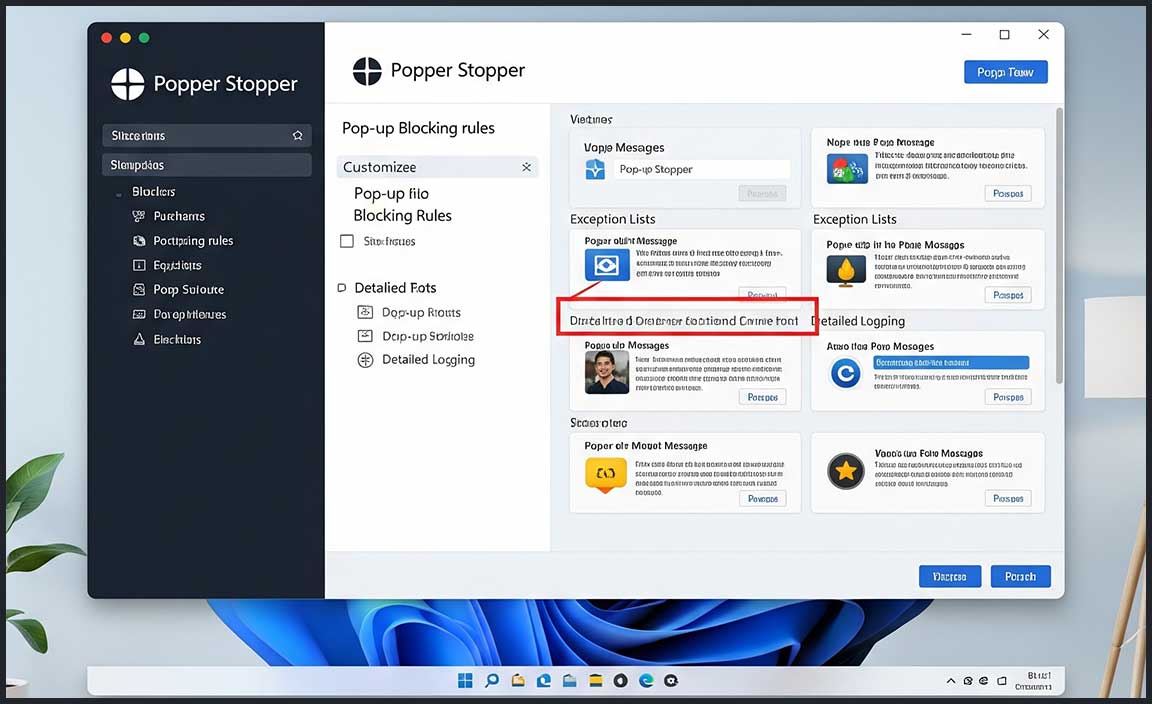This screenshot has width=1152, height=704.
Task: Show hidden icons with the taskbar chevron
Action: click(x=950, y=681)
